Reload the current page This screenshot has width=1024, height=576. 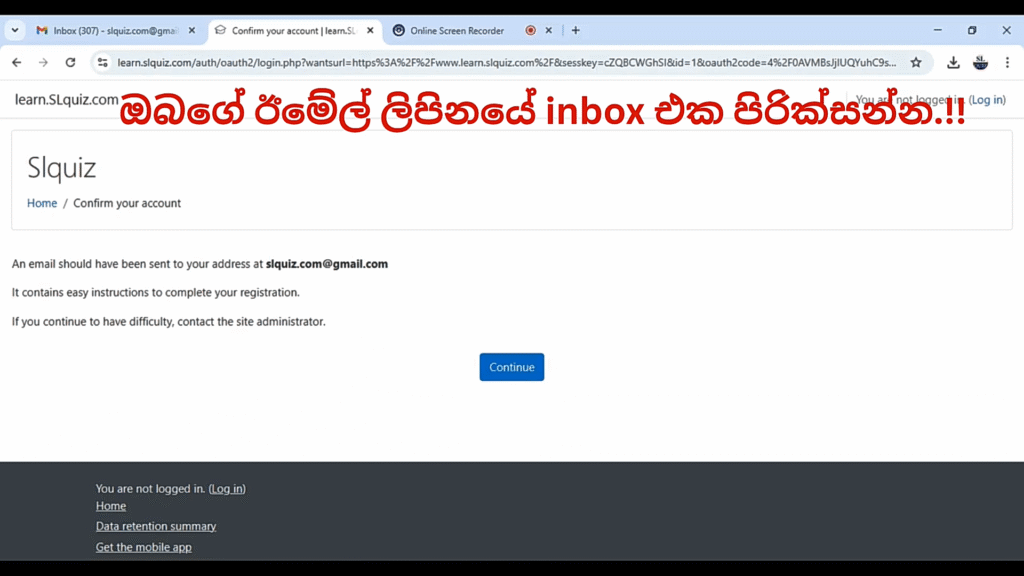click(71, 63)
